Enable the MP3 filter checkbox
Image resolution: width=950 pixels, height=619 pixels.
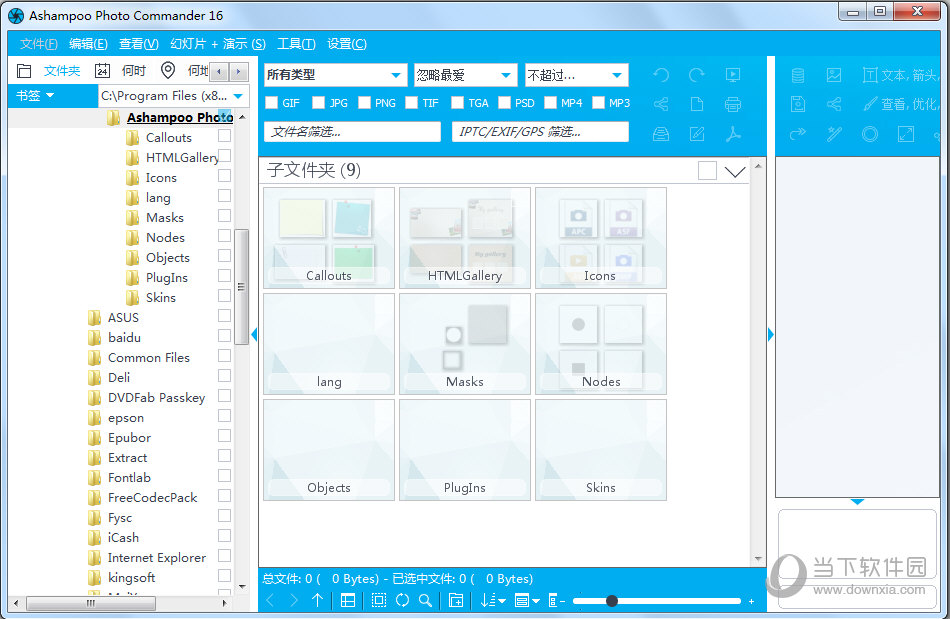click(x=598, y=102)
